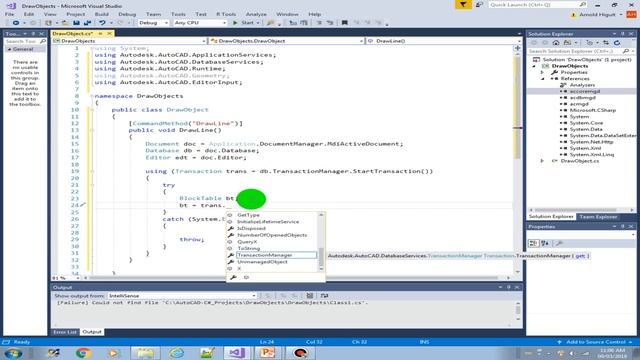Click the Solution Explorer Refresh icon
Image resolution: width=640 pixels, height=360 pixels.
coord(617,42)
